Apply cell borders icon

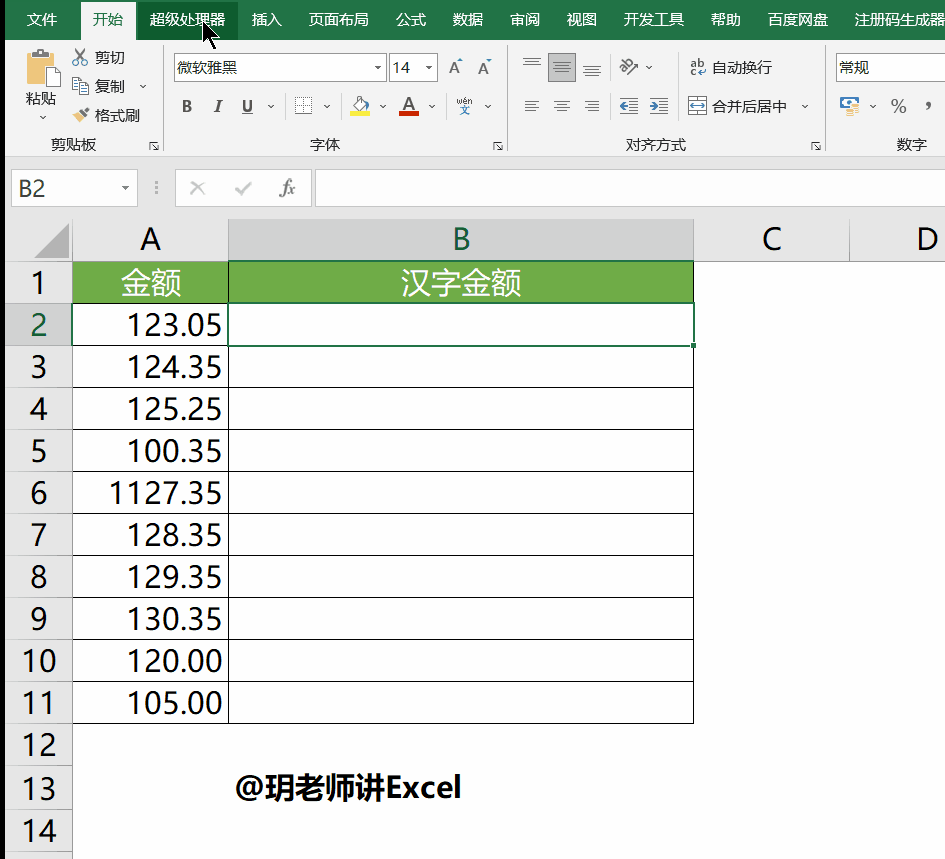coord(303,107)
